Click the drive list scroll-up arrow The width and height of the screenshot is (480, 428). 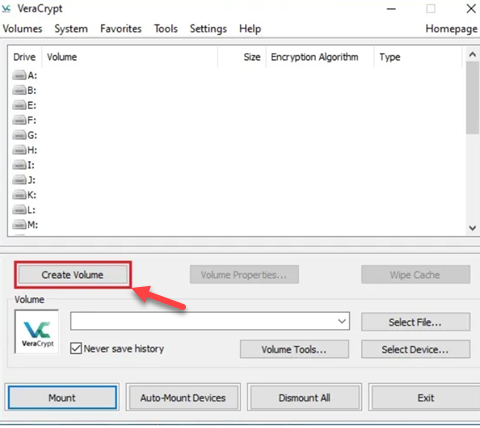472,54
